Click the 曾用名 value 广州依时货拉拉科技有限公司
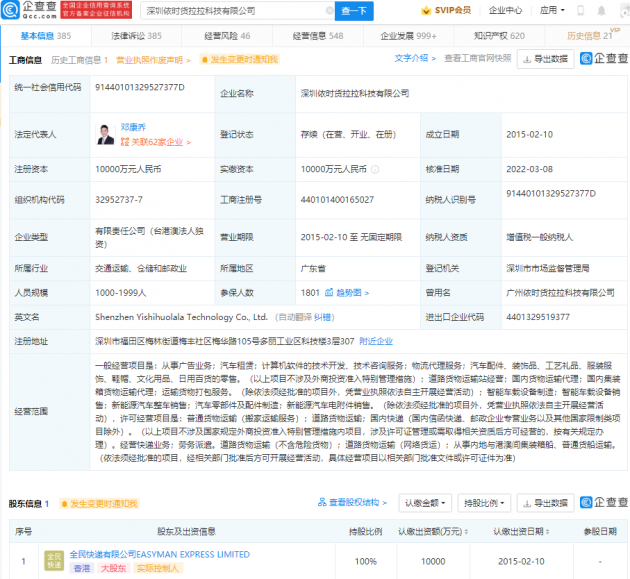 click(560, 293)
